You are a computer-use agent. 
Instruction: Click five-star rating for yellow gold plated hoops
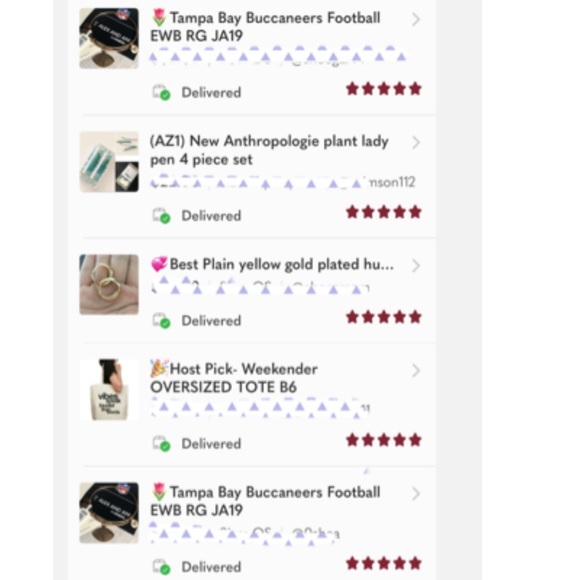(384, 317)
